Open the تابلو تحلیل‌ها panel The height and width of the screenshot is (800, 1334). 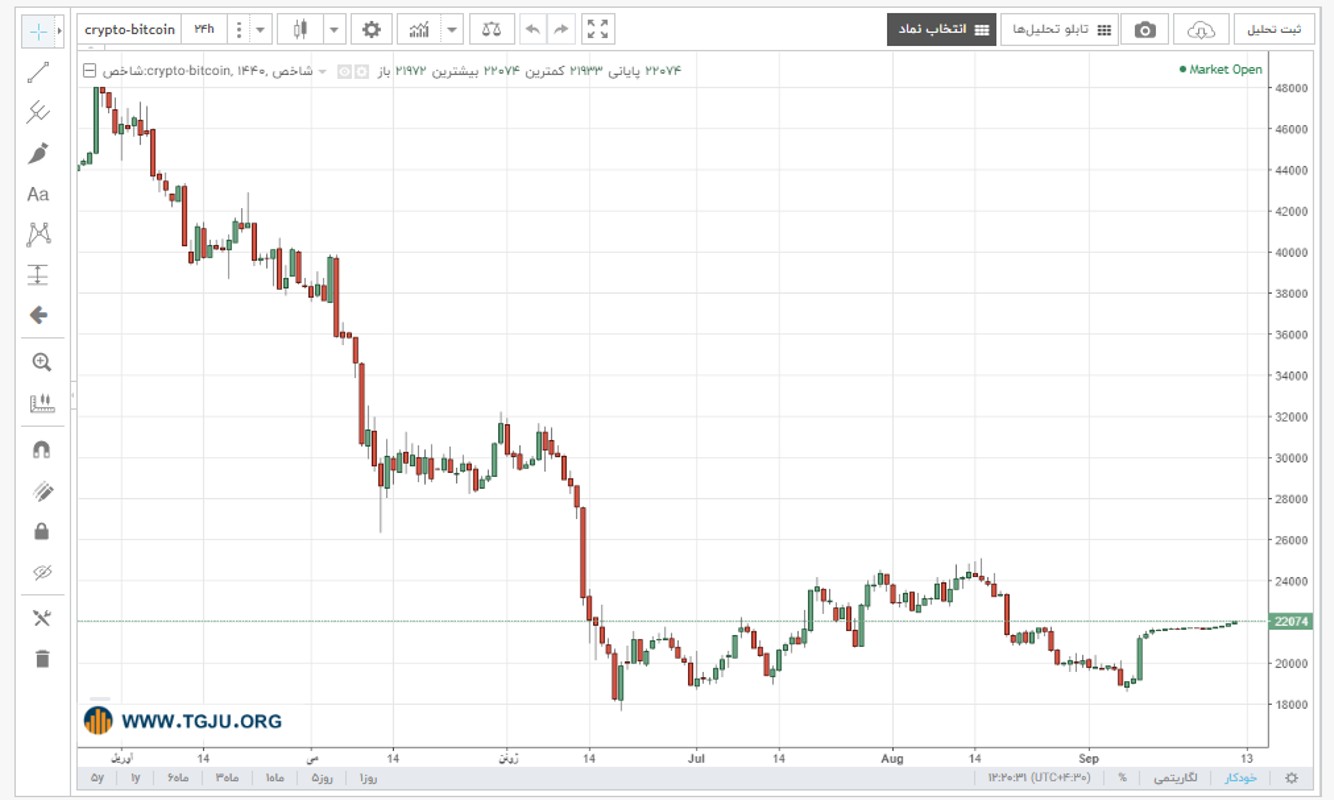[1061, 30]
